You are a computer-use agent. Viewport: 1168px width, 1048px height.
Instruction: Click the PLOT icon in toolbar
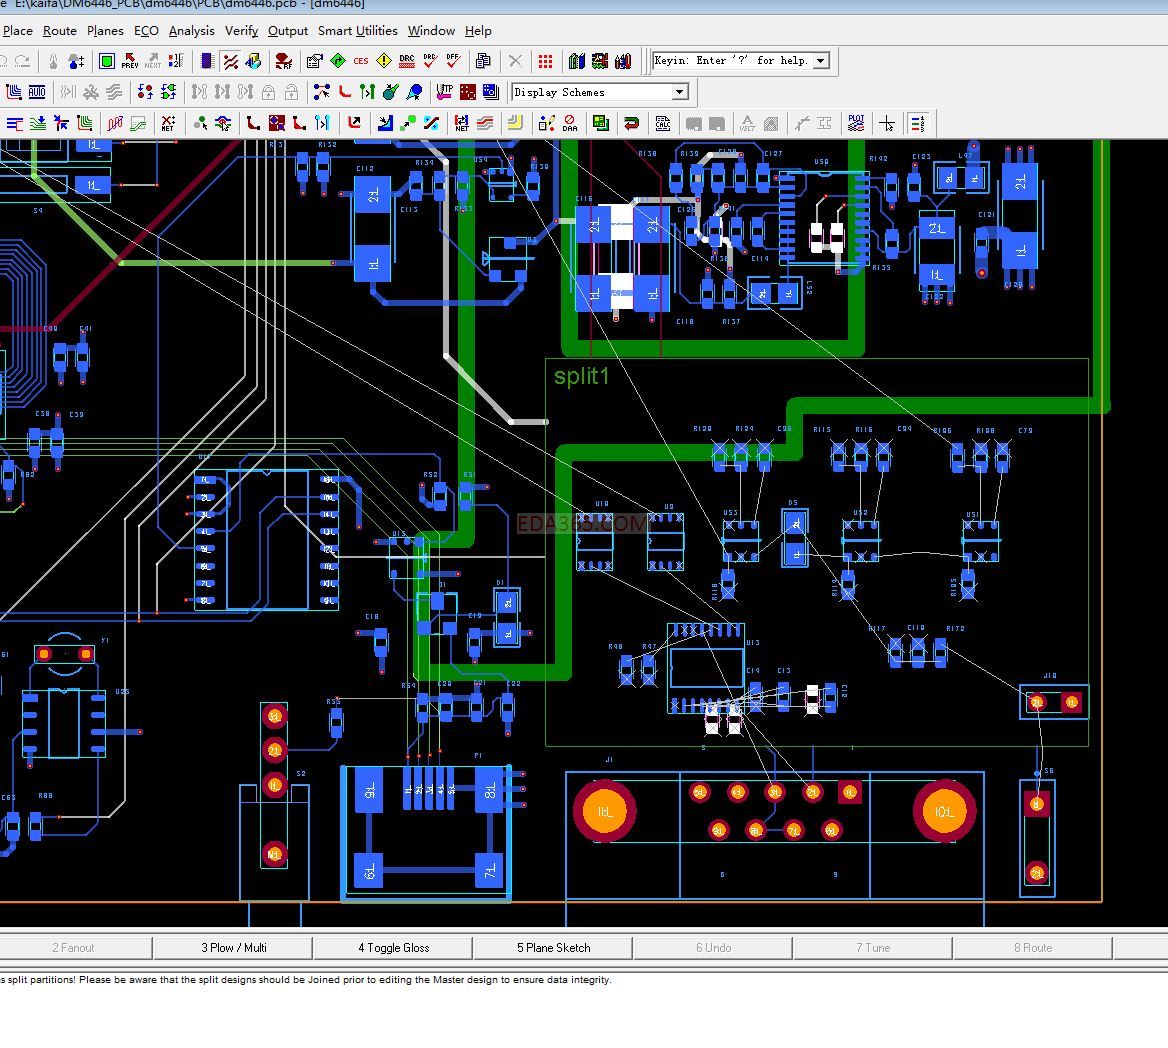click(856, 123)
